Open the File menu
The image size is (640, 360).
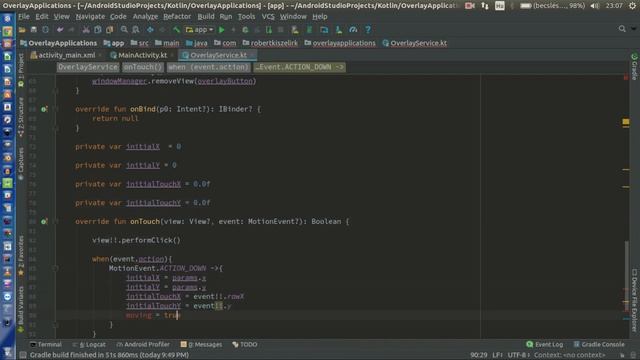[x=24, y=17]
